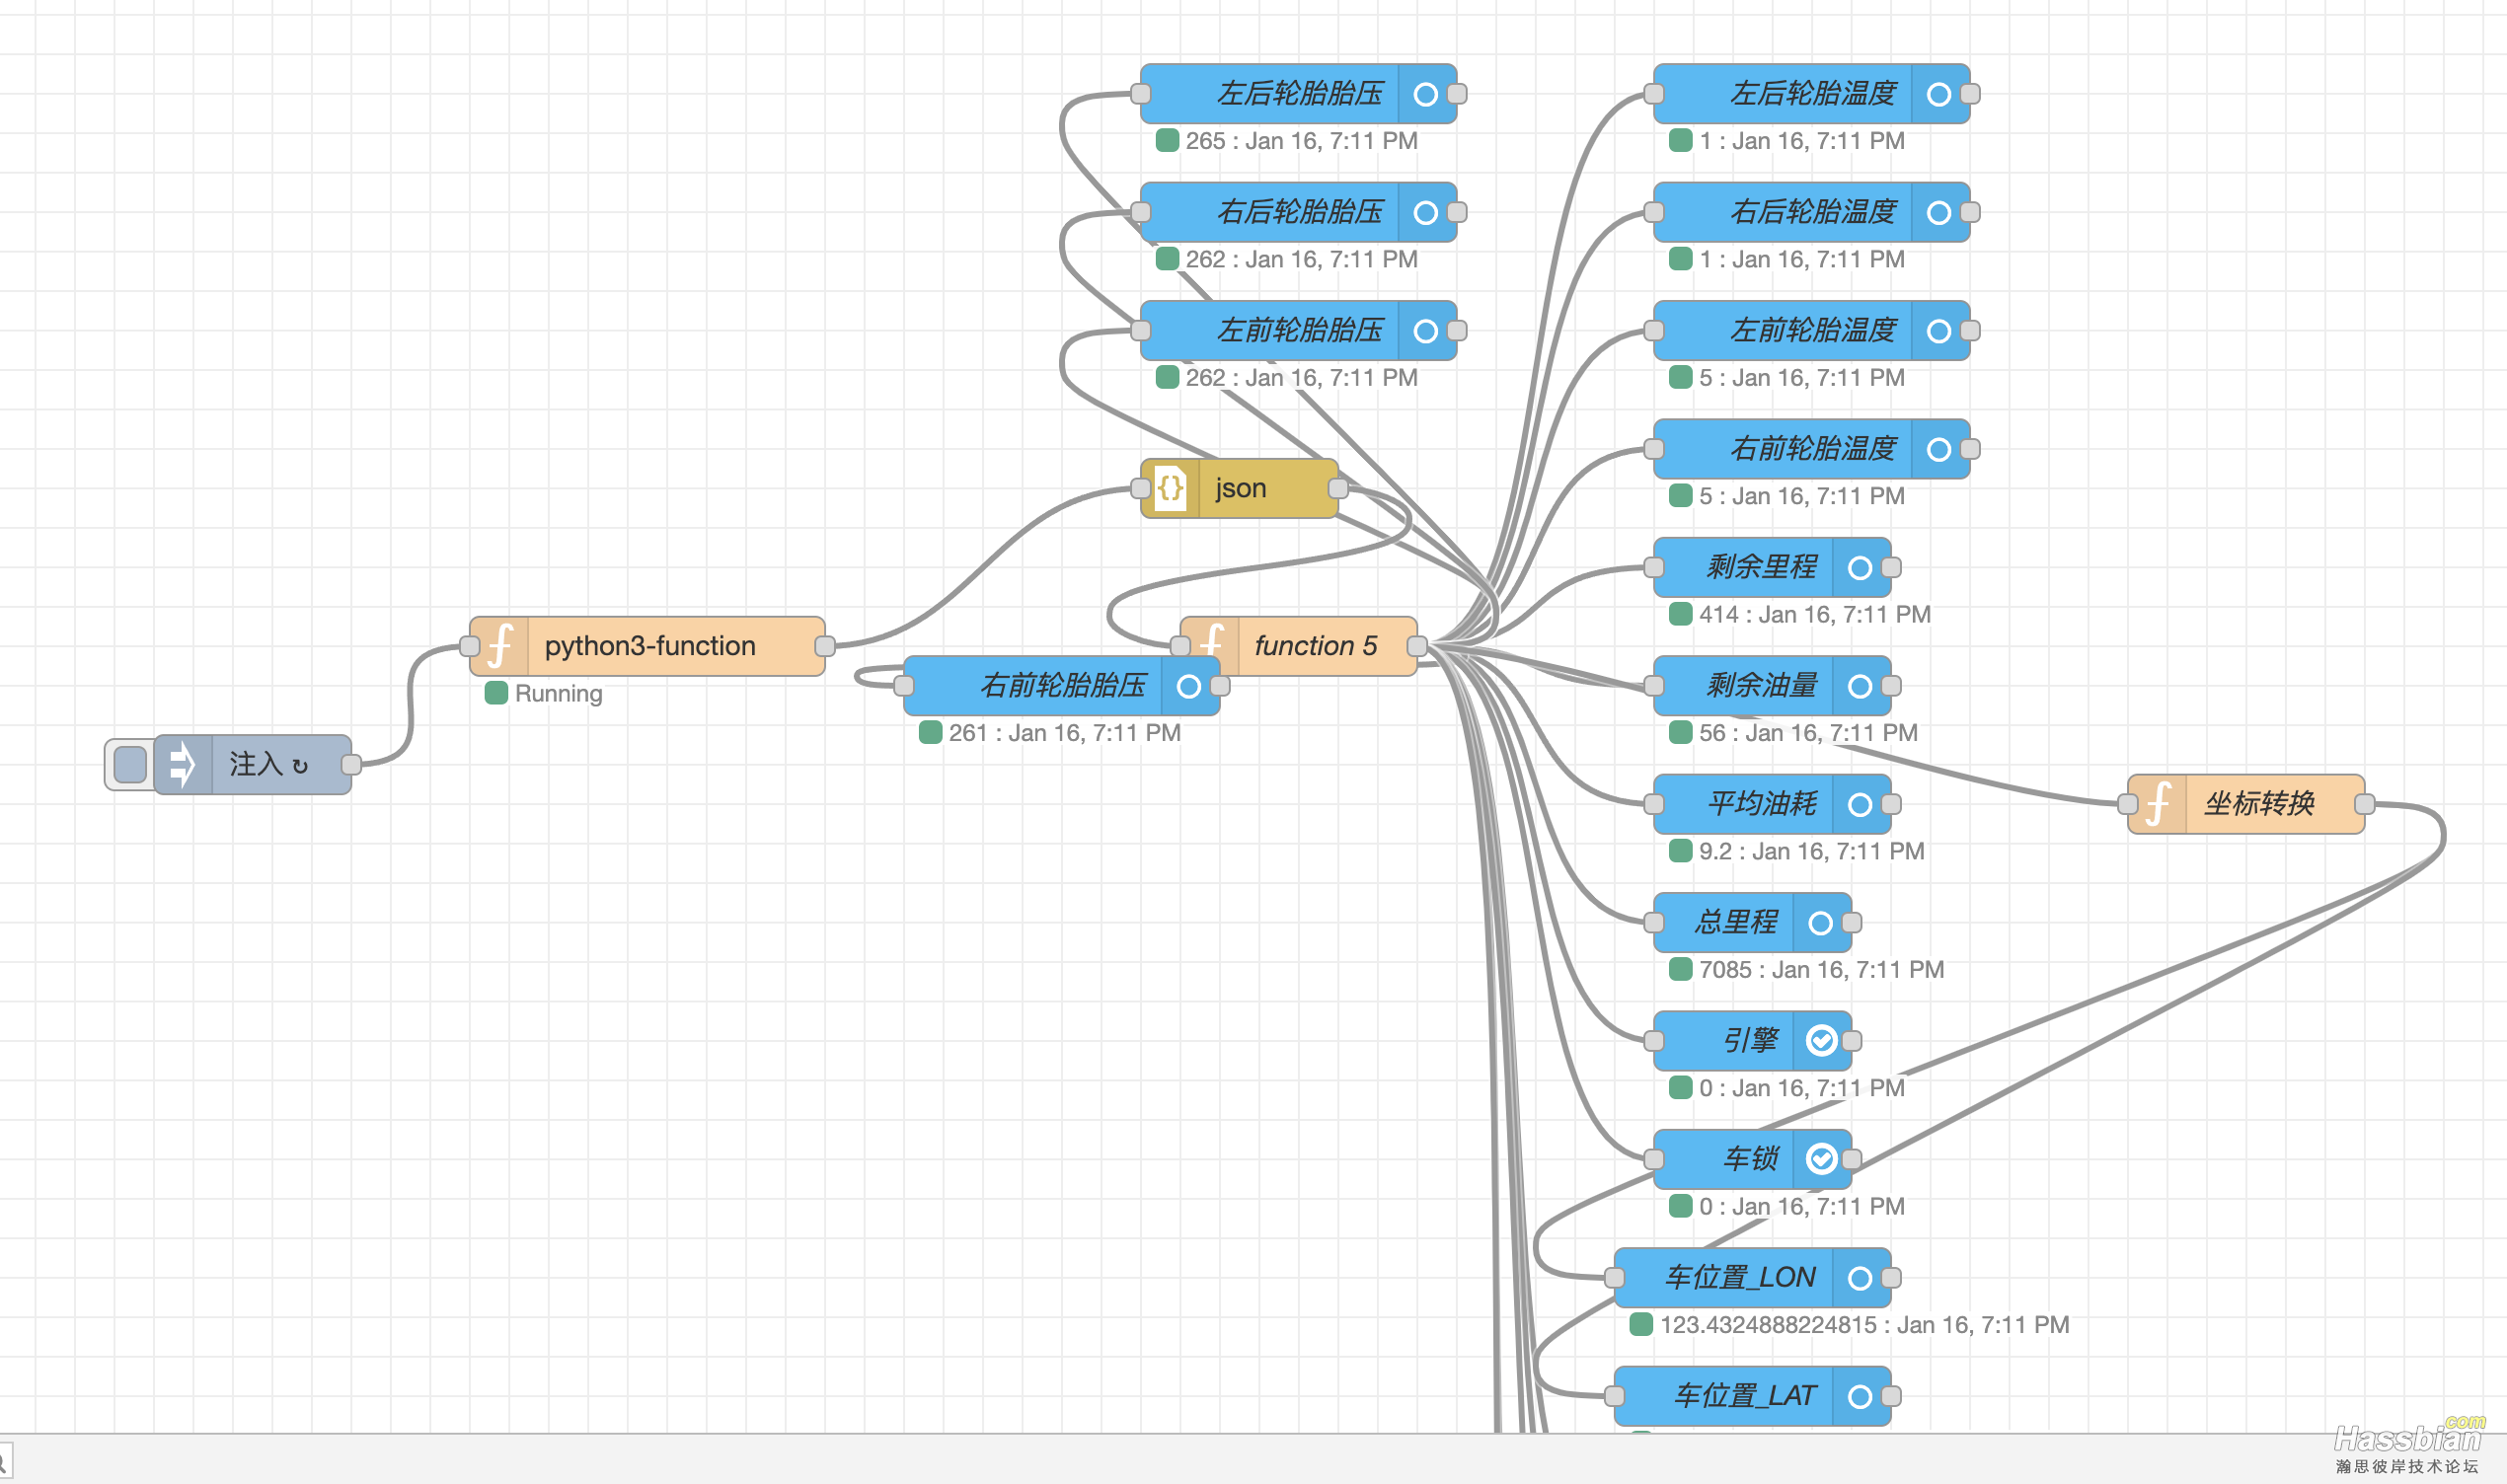Click the 车锁 node's checkmark icon
2507x1484 pixels.
(x=1821, y=1159)
